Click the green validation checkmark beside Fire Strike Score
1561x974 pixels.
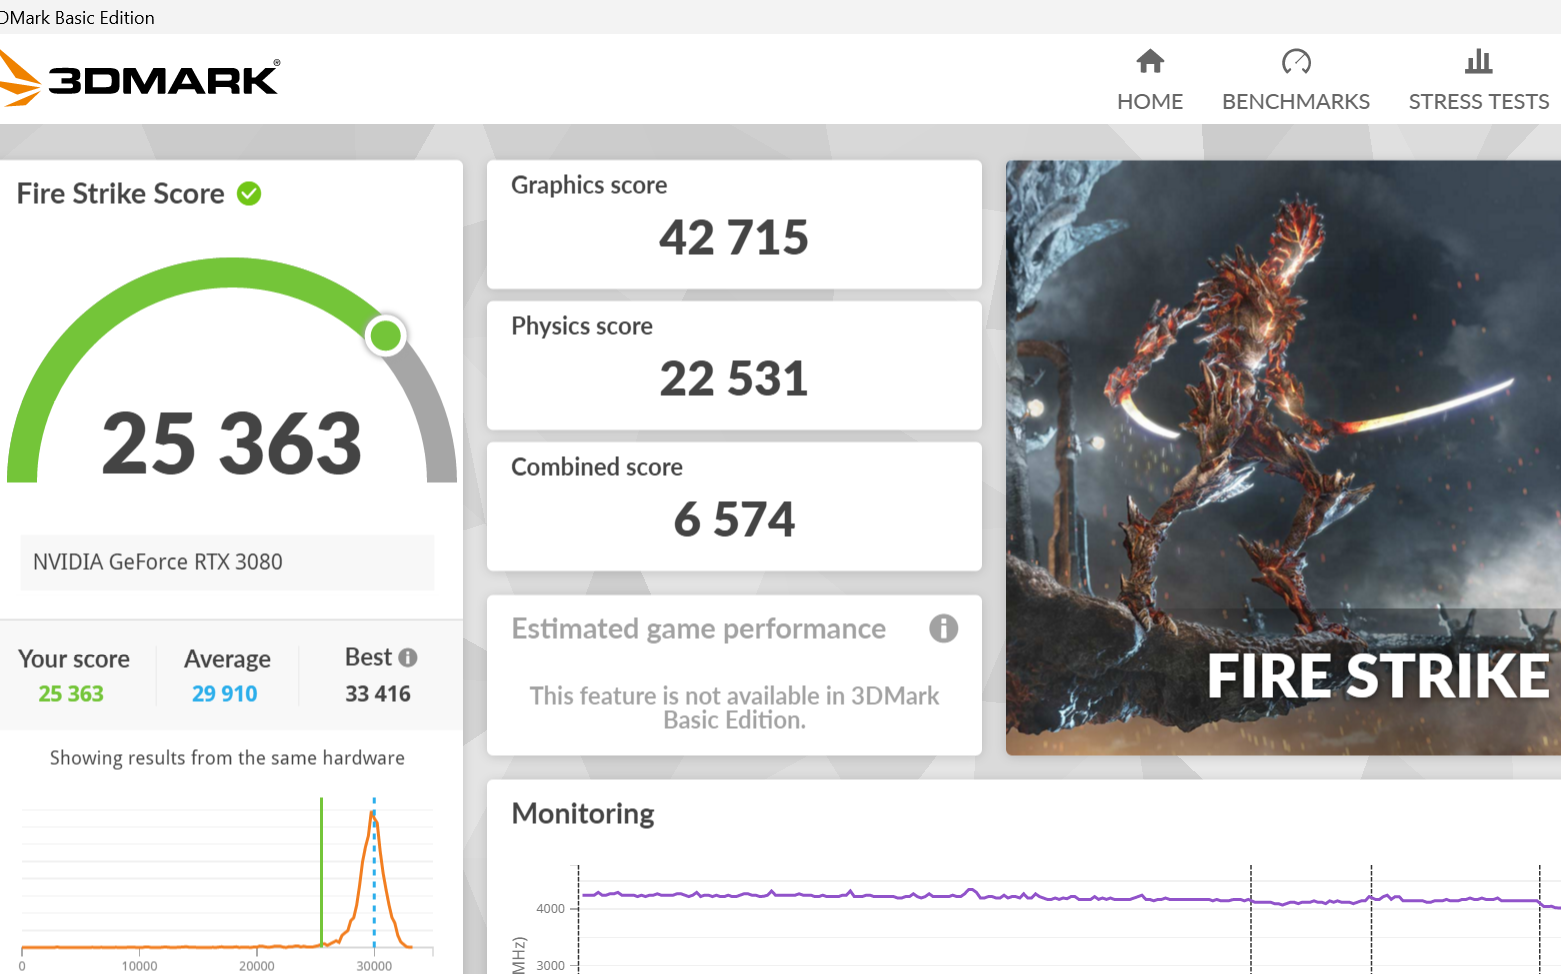(249, 194)
